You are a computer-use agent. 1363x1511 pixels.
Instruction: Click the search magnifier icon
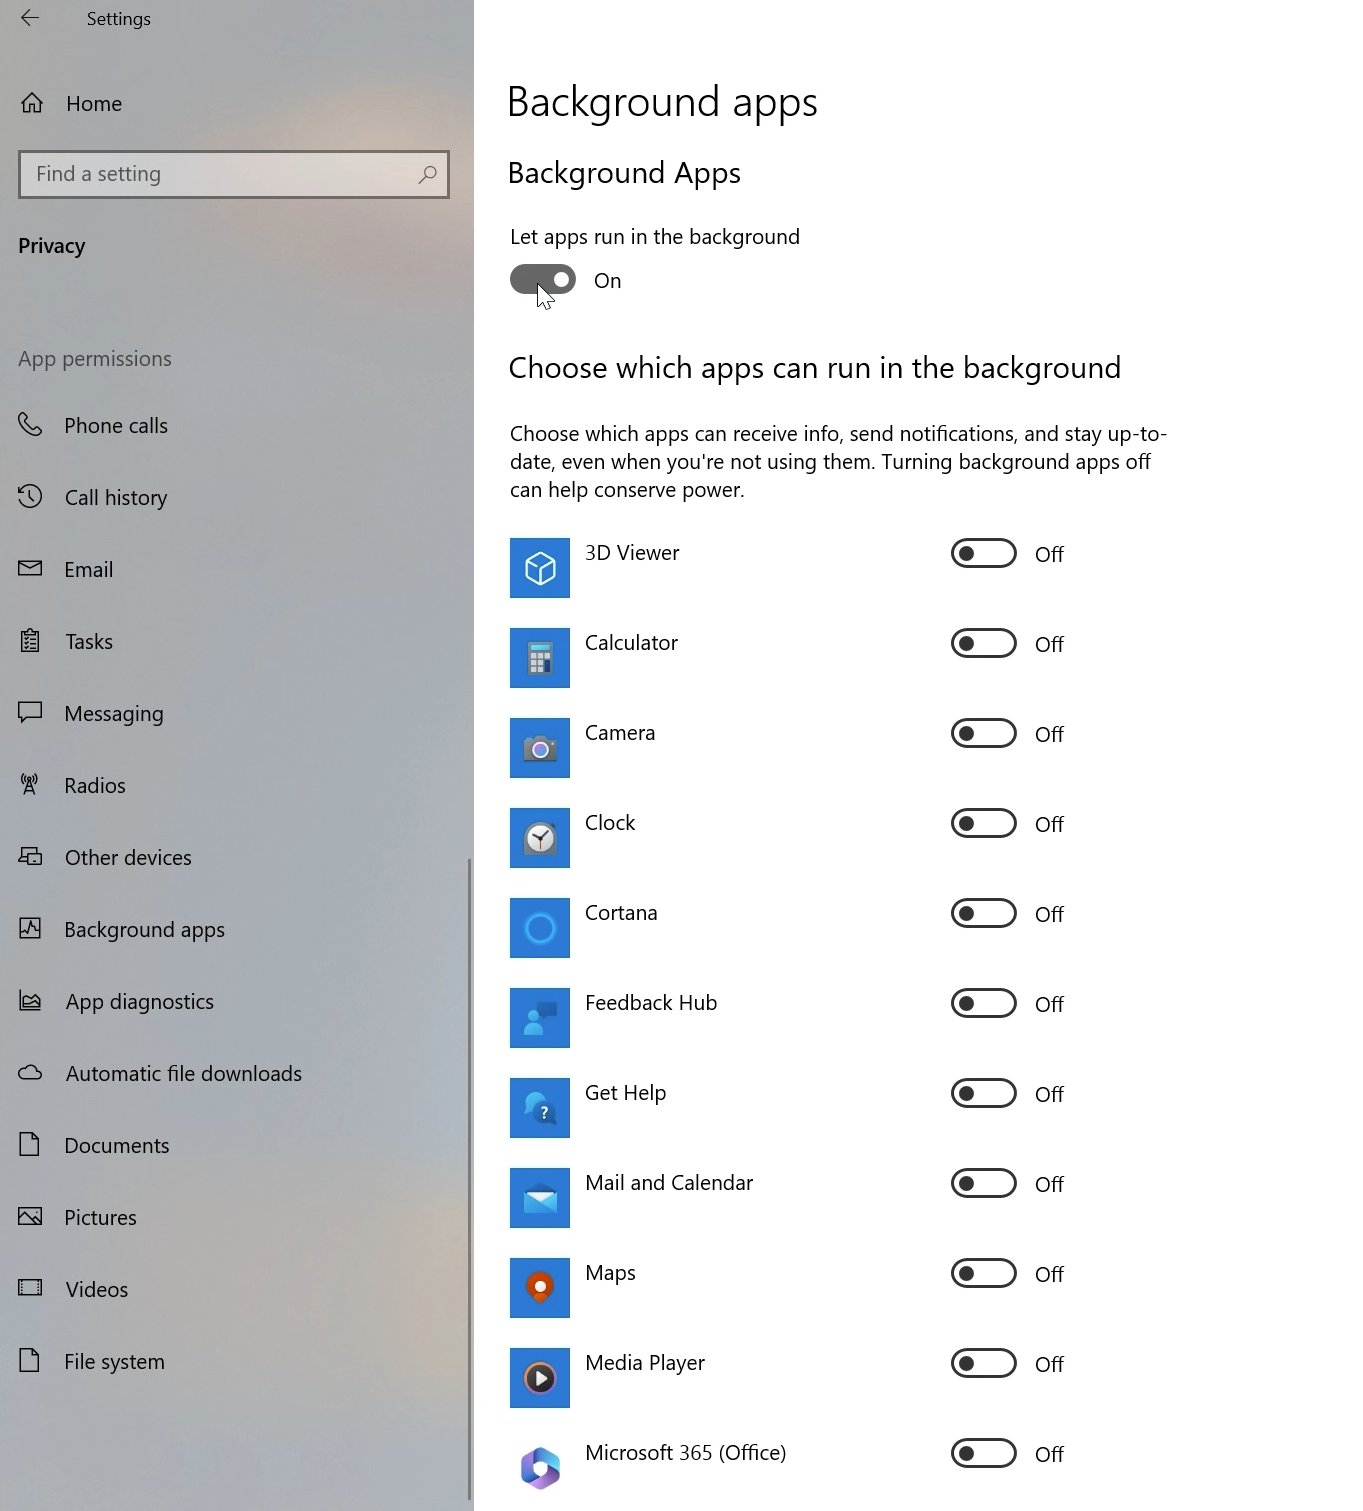[x=427, y=174]
